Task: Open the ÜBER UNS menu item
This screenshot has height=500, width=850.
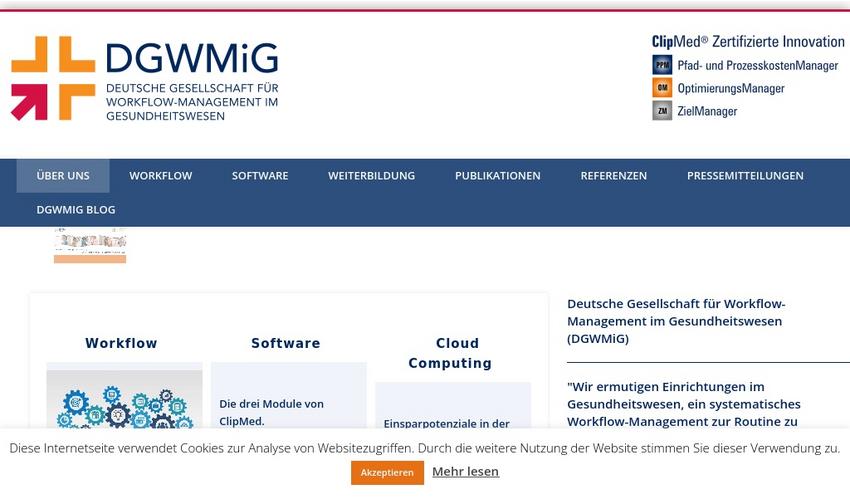Action: 63,176
